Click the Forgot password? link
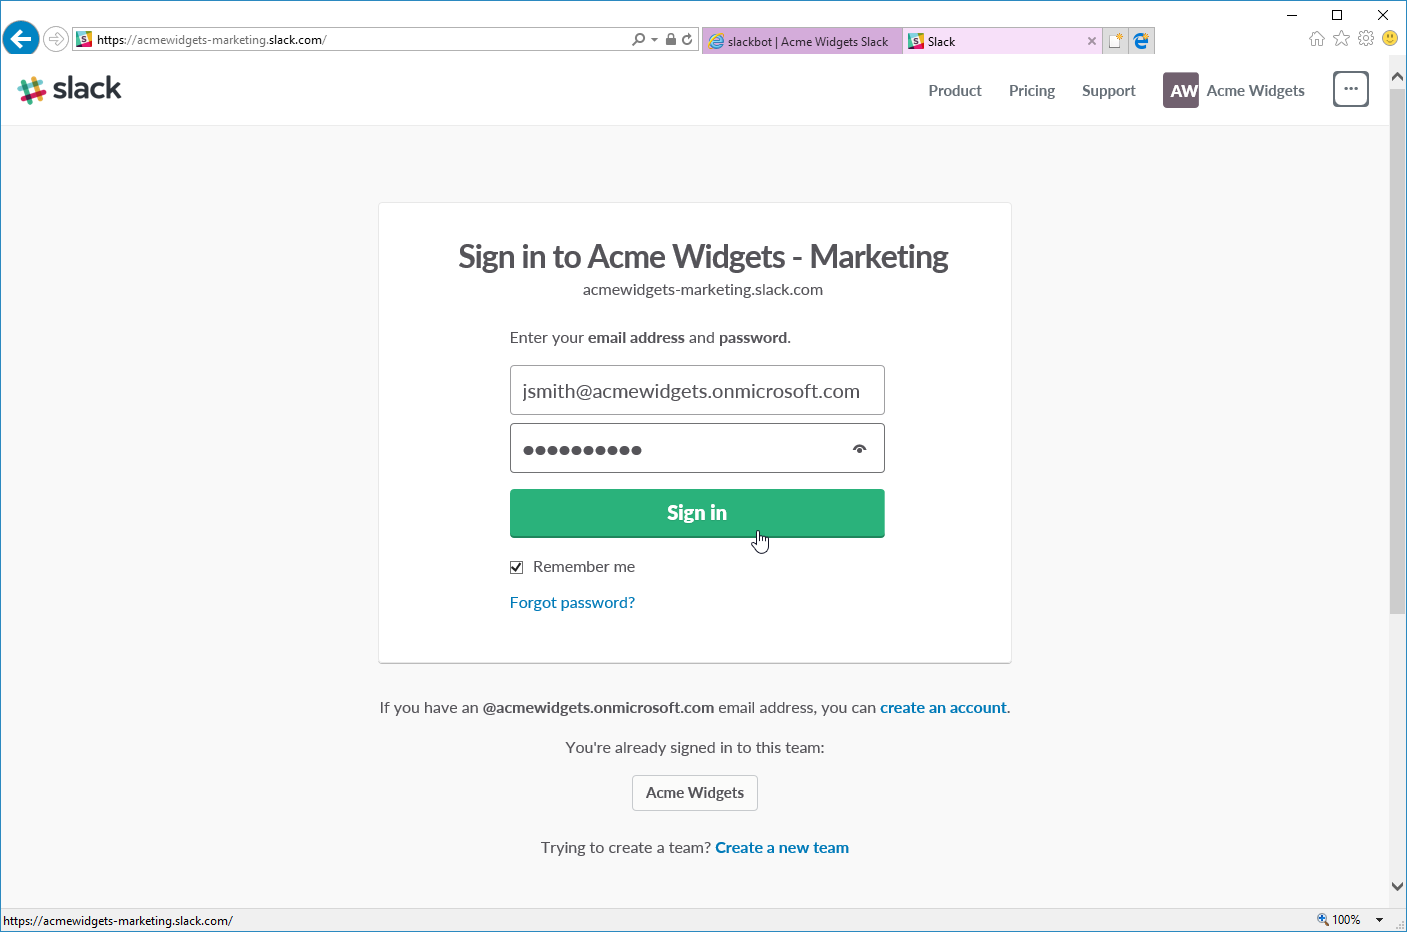The width and height of the screenshot is (1407, 932). [572, 602]
